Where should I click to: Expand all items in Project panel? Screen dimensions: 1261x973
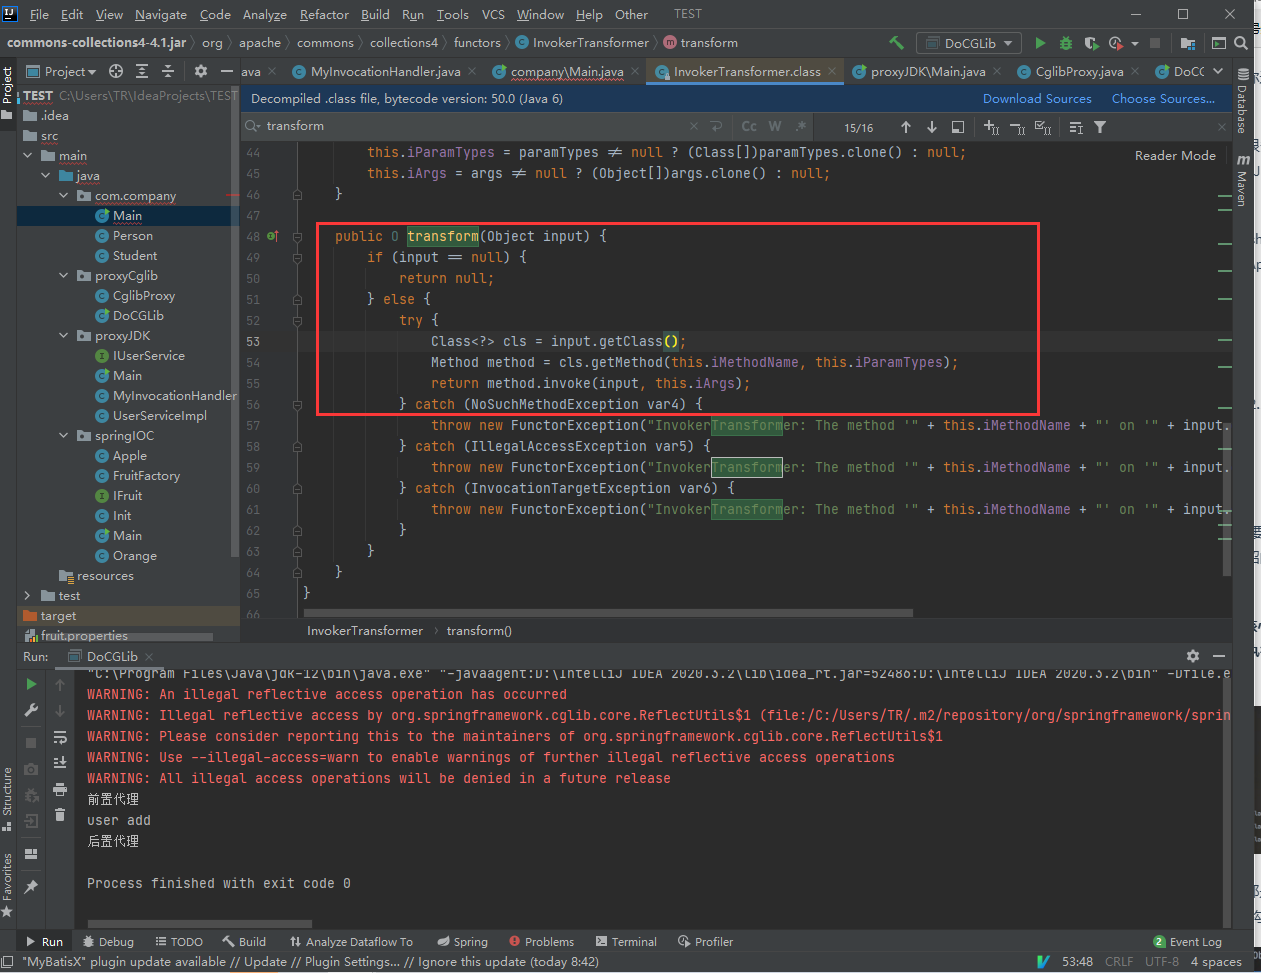tap(142, 71)
